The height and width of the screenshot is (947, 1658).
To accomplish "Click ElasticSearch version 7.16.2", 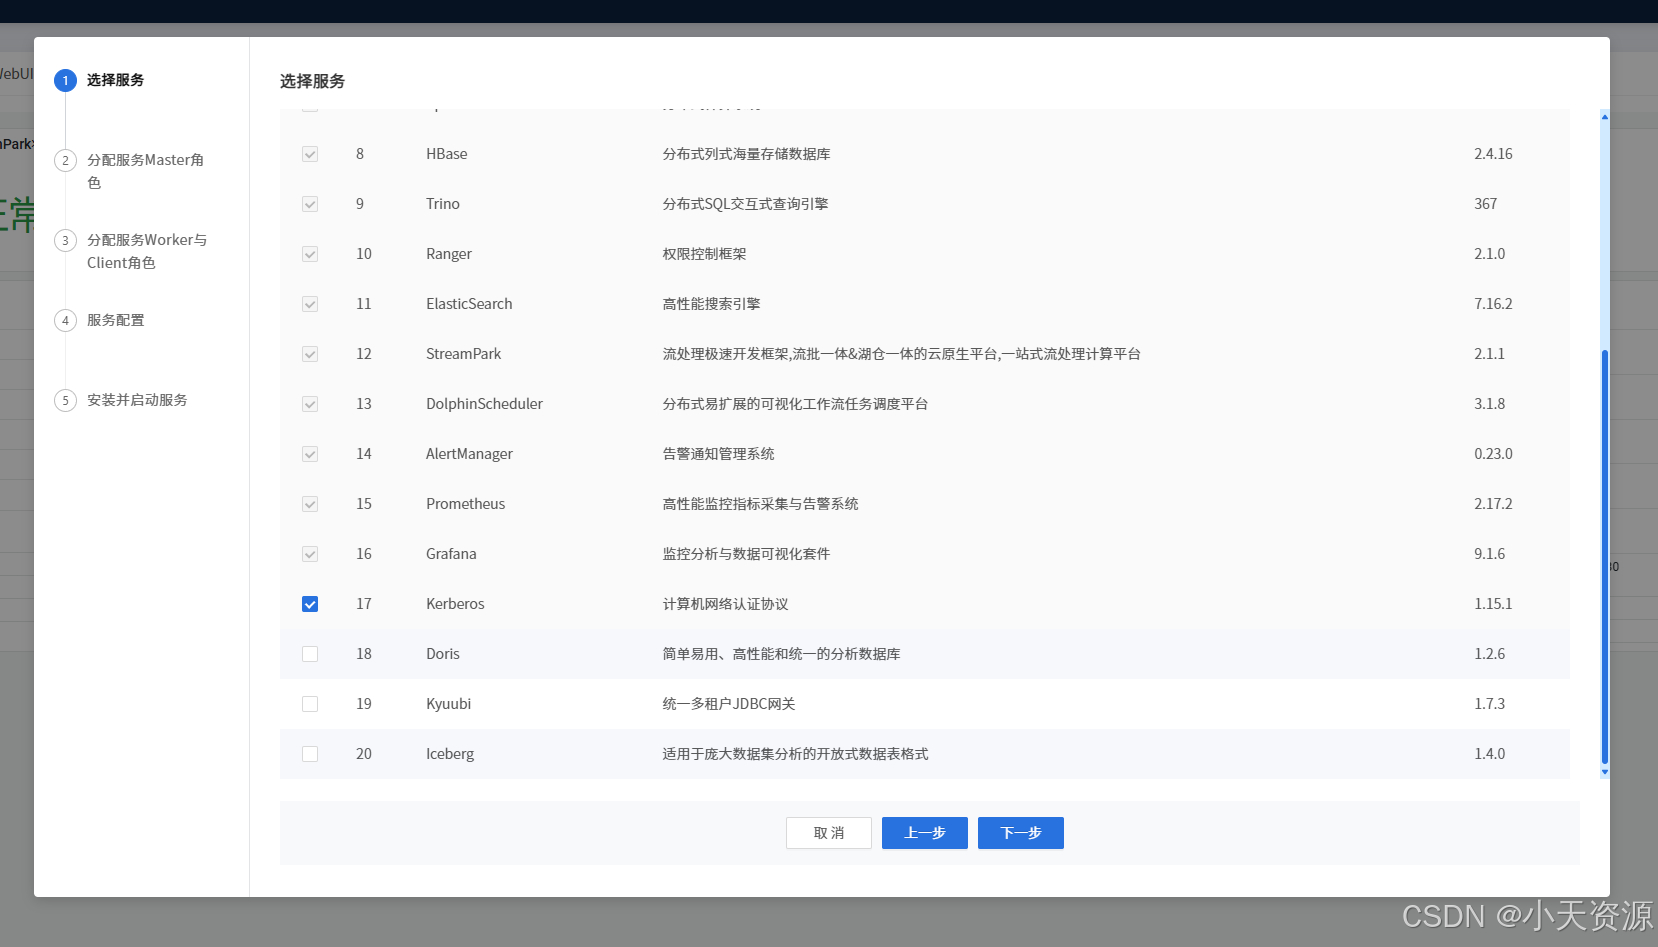I will coord(1493,304).
